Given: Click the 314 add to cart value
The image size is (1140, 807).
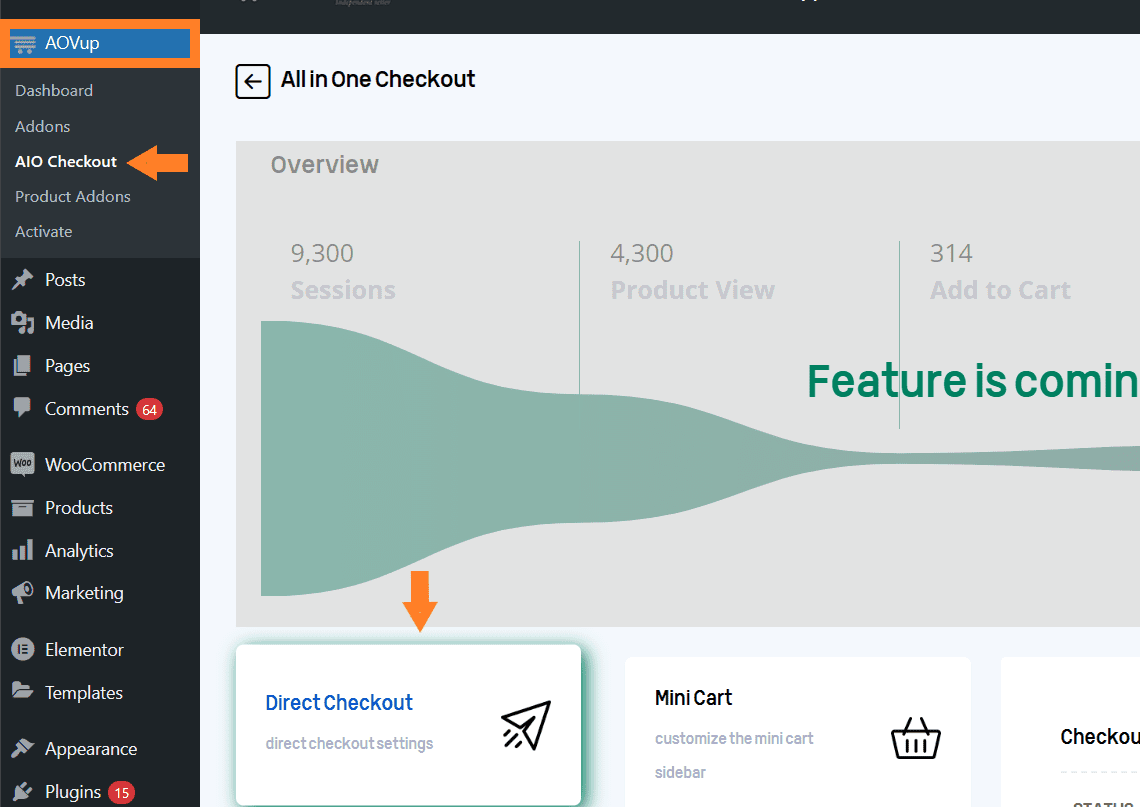Looking at the screenshot, I should click(x=951, y=253).
